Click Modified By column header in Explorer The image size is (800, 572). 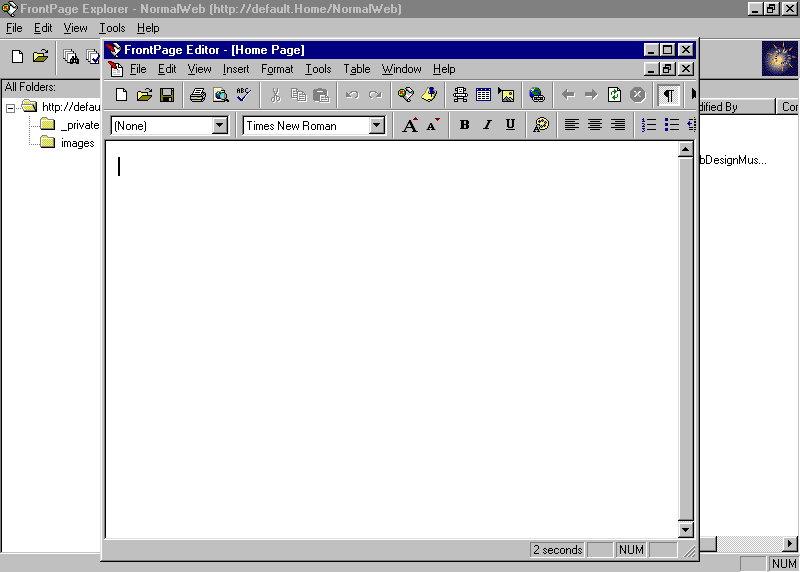pyautogui.click(x=737, y=107)
